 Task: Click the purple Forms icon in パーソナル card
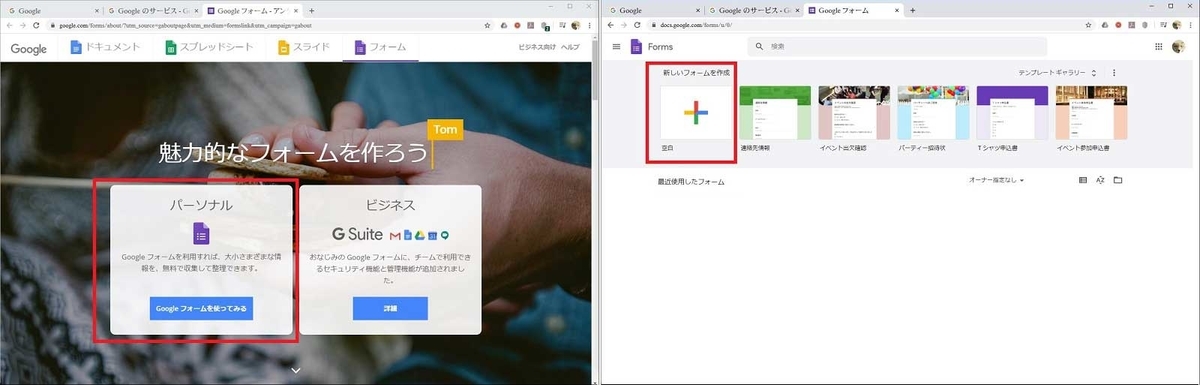[201, 234]
